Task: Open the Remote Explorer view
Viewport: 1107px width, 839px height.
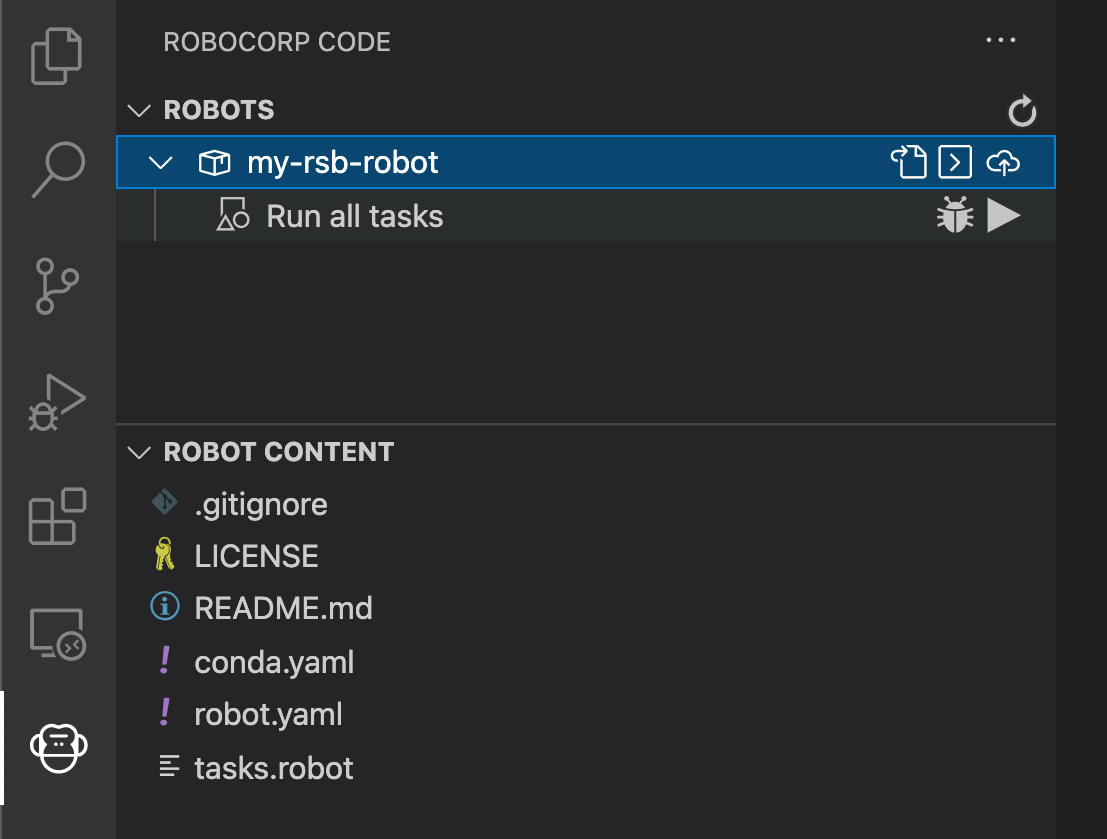Action: point(57,633)
